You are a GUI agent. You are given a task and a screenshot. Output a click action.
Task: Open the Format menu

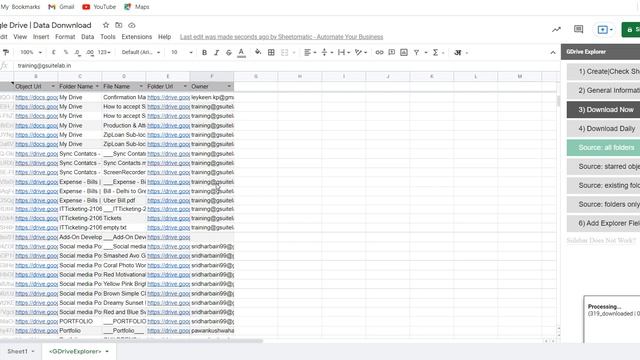pos(65,37)
